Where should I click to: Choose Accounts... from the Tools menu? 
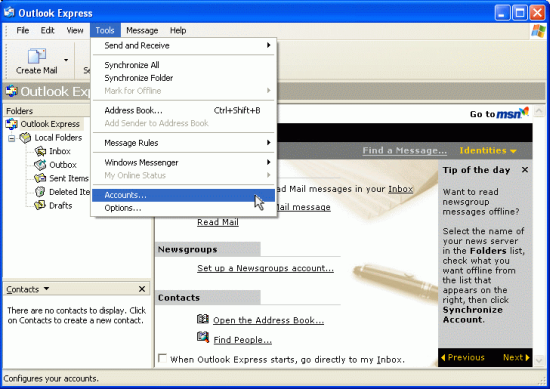point(183,195)
